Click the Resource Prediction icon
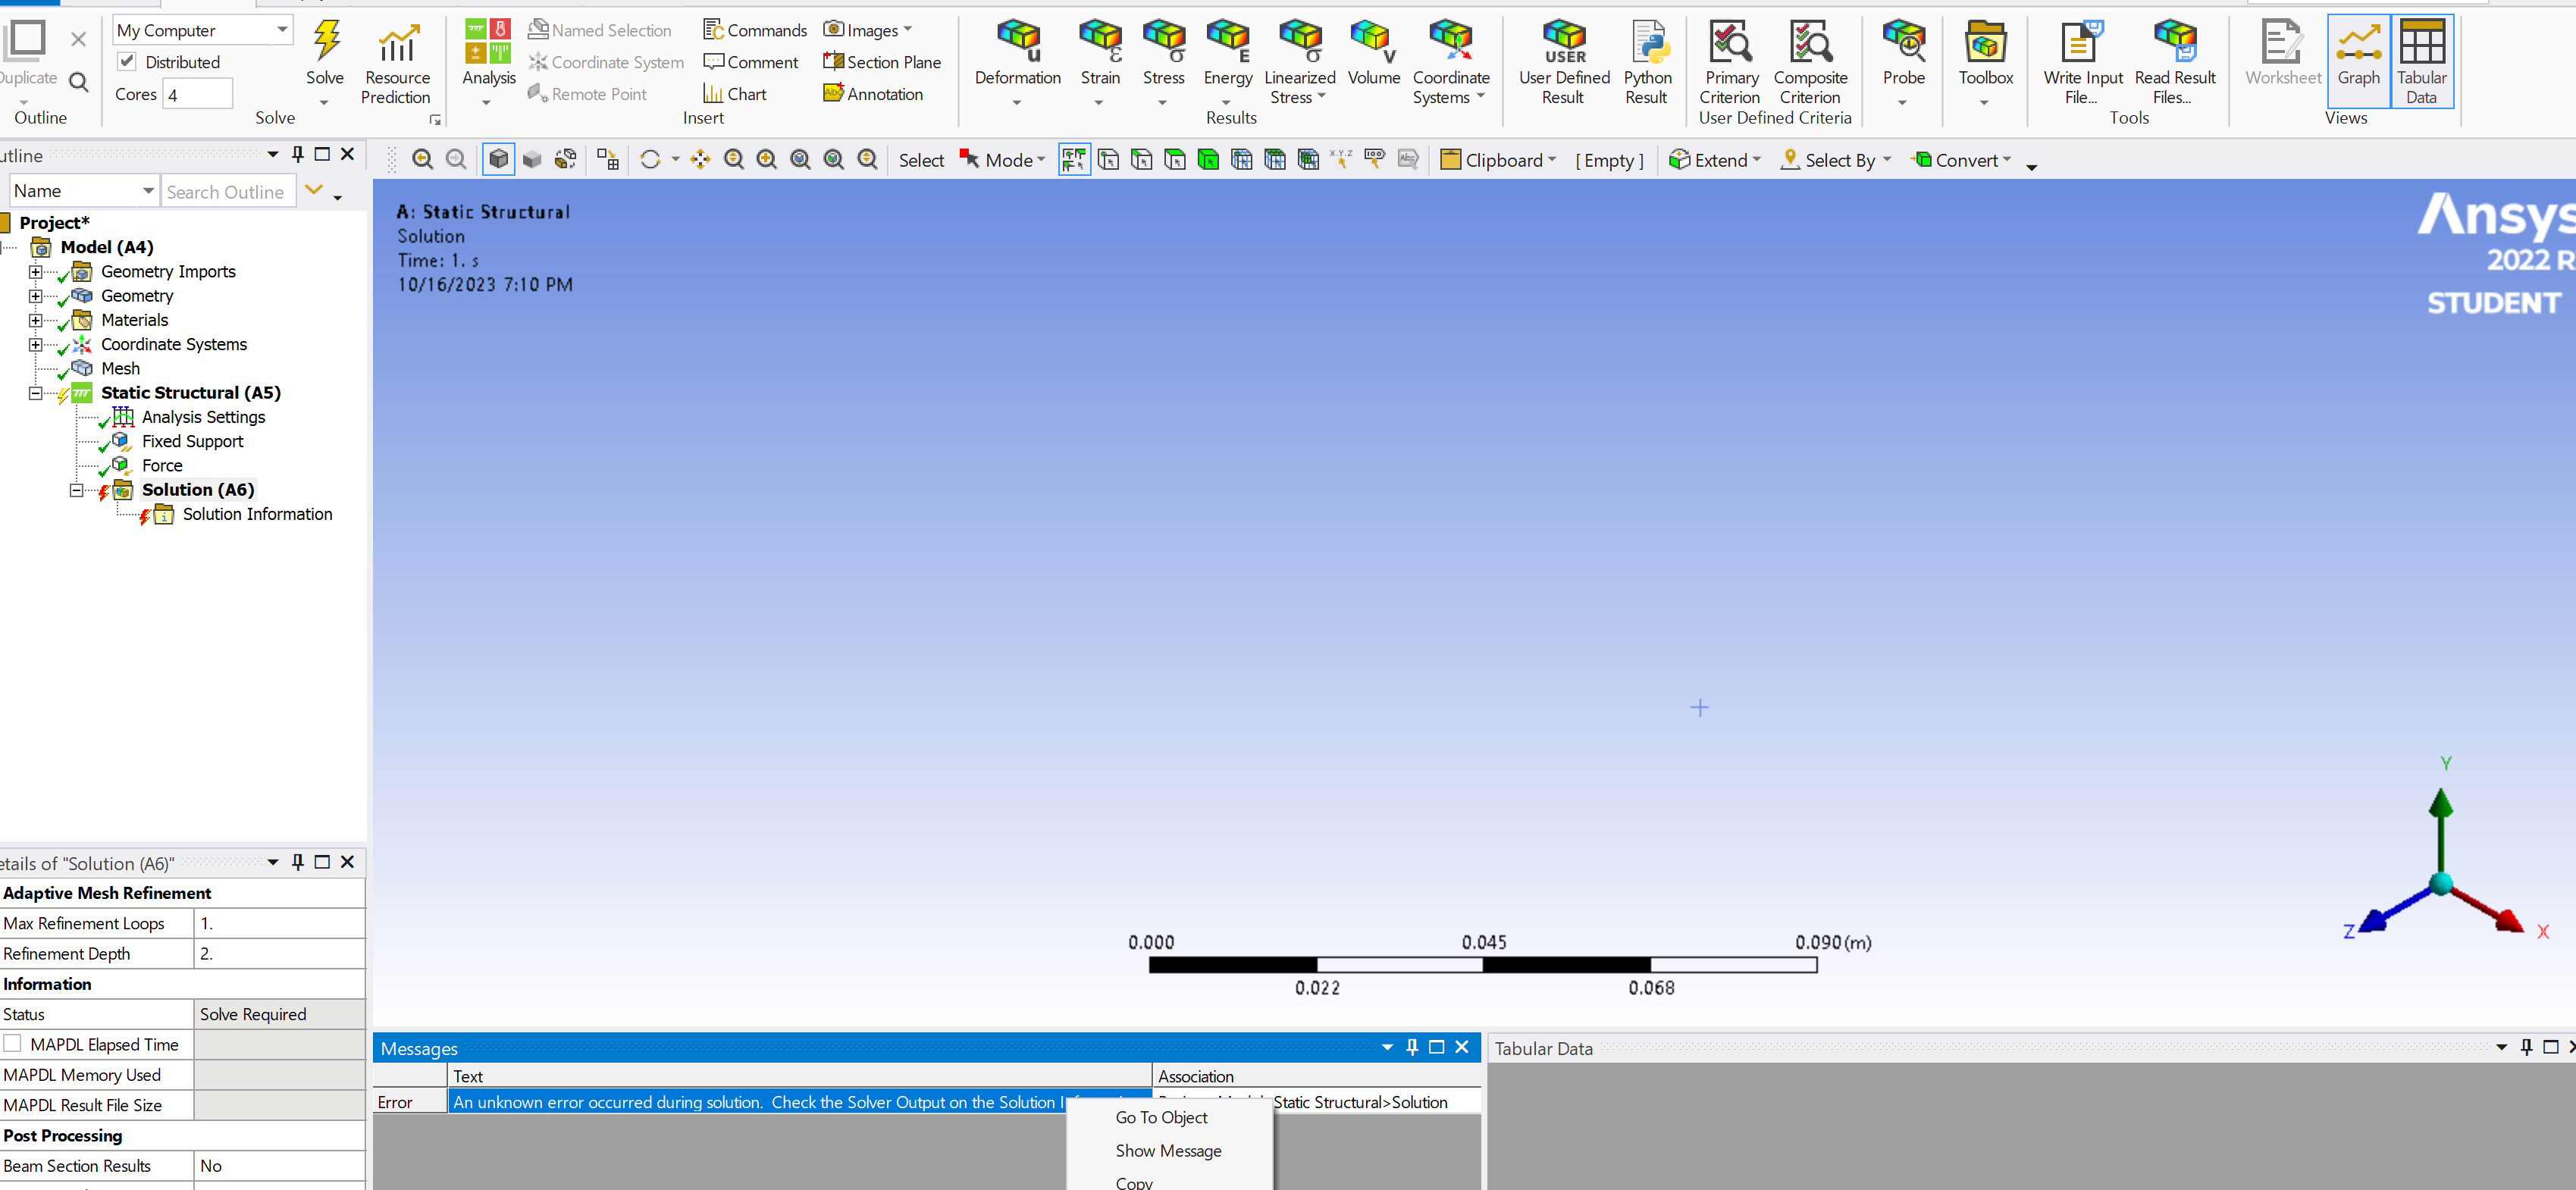This screenshot has width=2576, height=1190. tap(397, 44)
